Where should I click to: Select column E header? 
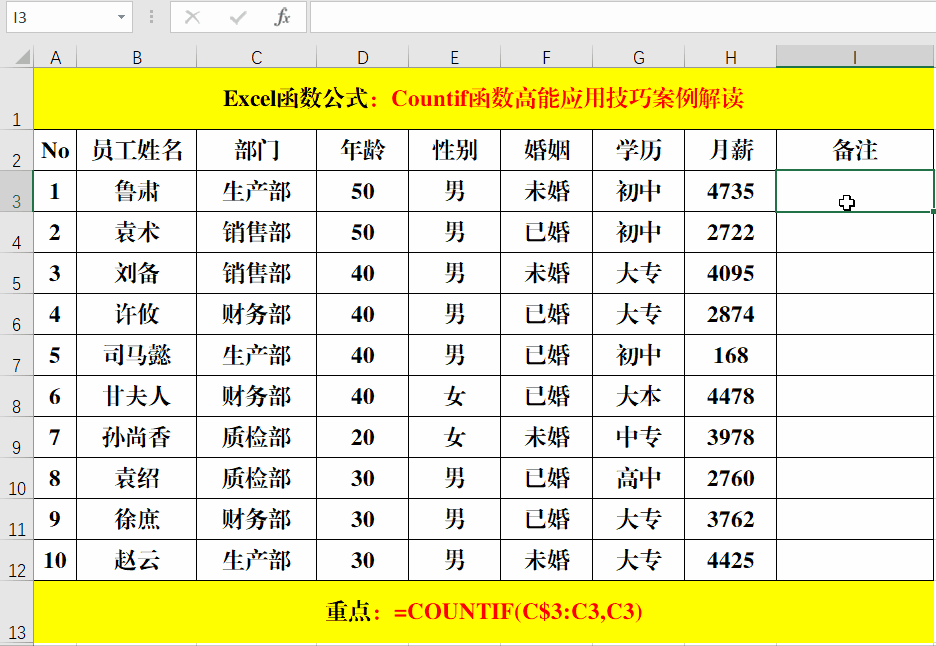pos(454,57)
